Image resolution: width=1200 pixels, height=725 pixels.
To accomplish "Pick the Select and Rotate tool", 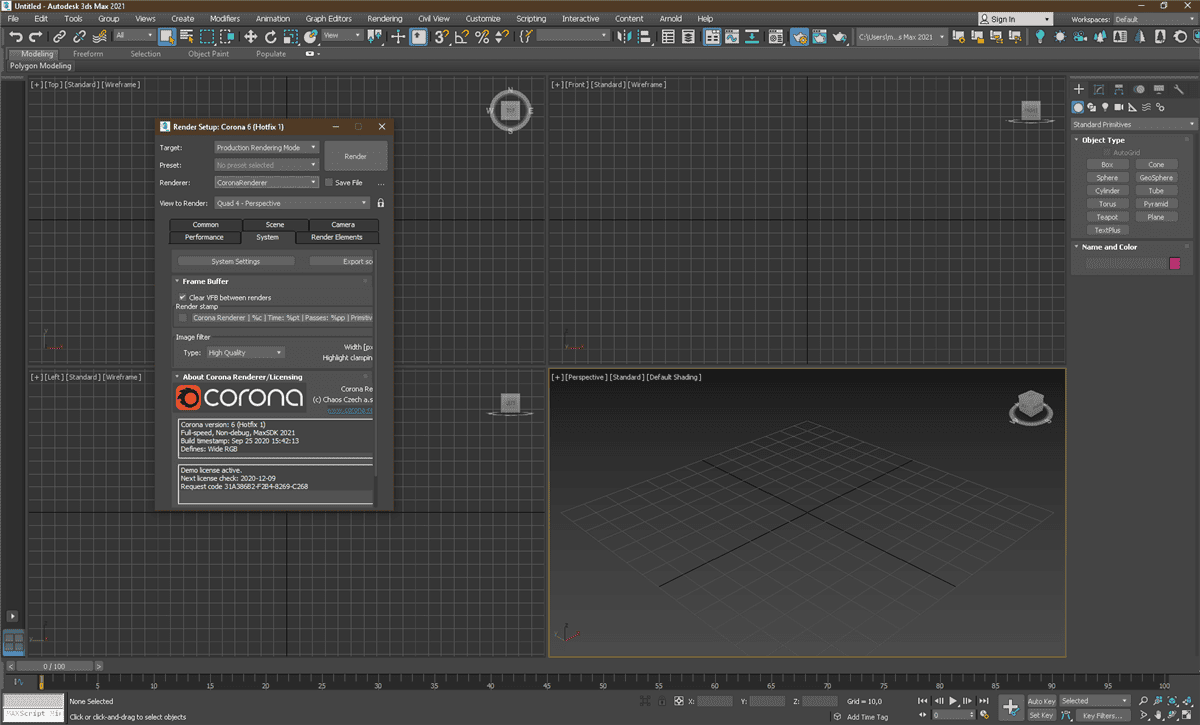I will coord(270,36).
